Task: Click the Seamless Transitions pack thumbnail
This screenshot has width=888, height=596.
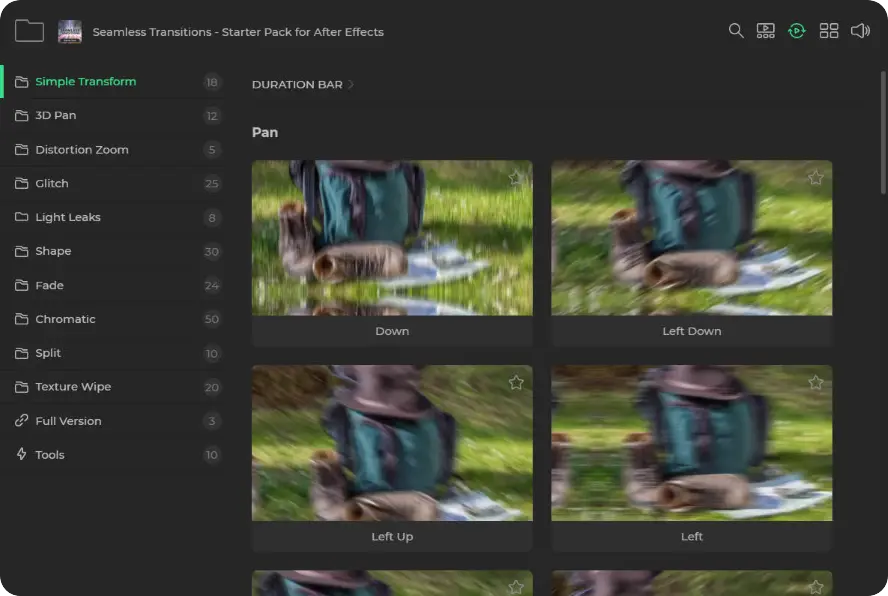Action: (x=70, y=32)
